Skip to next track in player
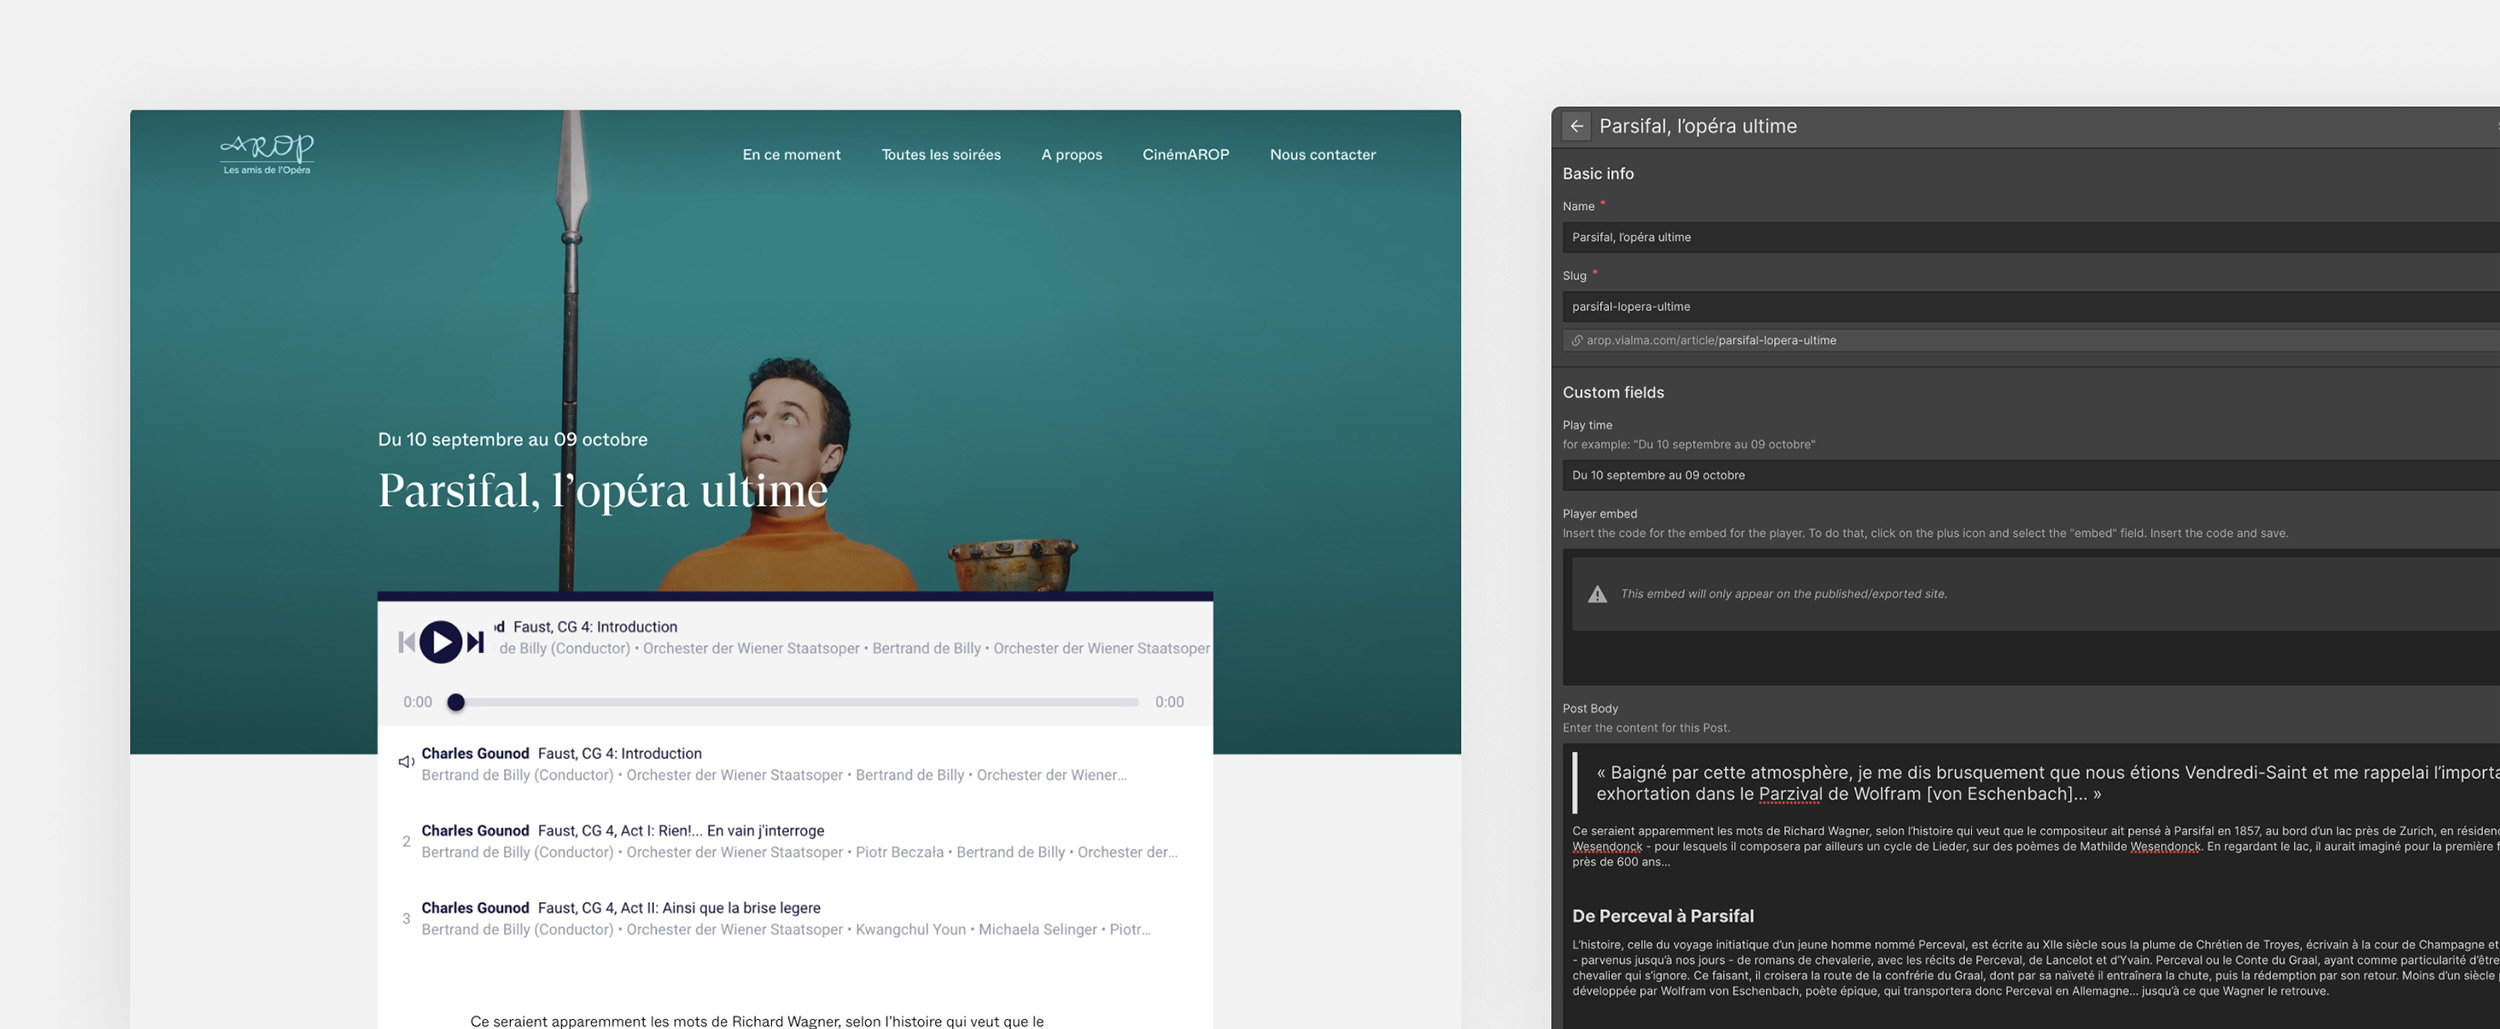 pyautogui.click(x=475, y=642)
